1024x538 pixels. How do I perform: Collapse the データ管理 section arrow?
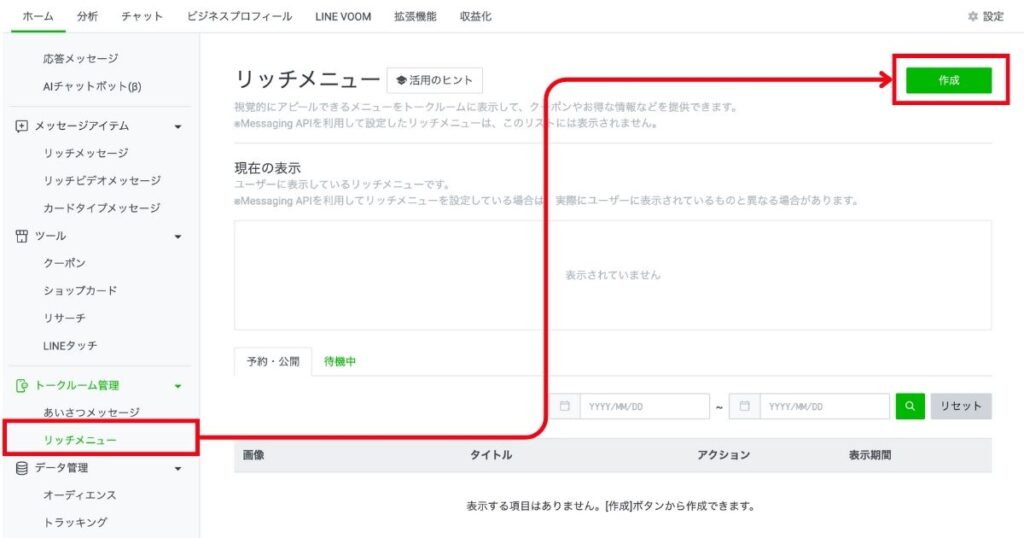point(178,468)
